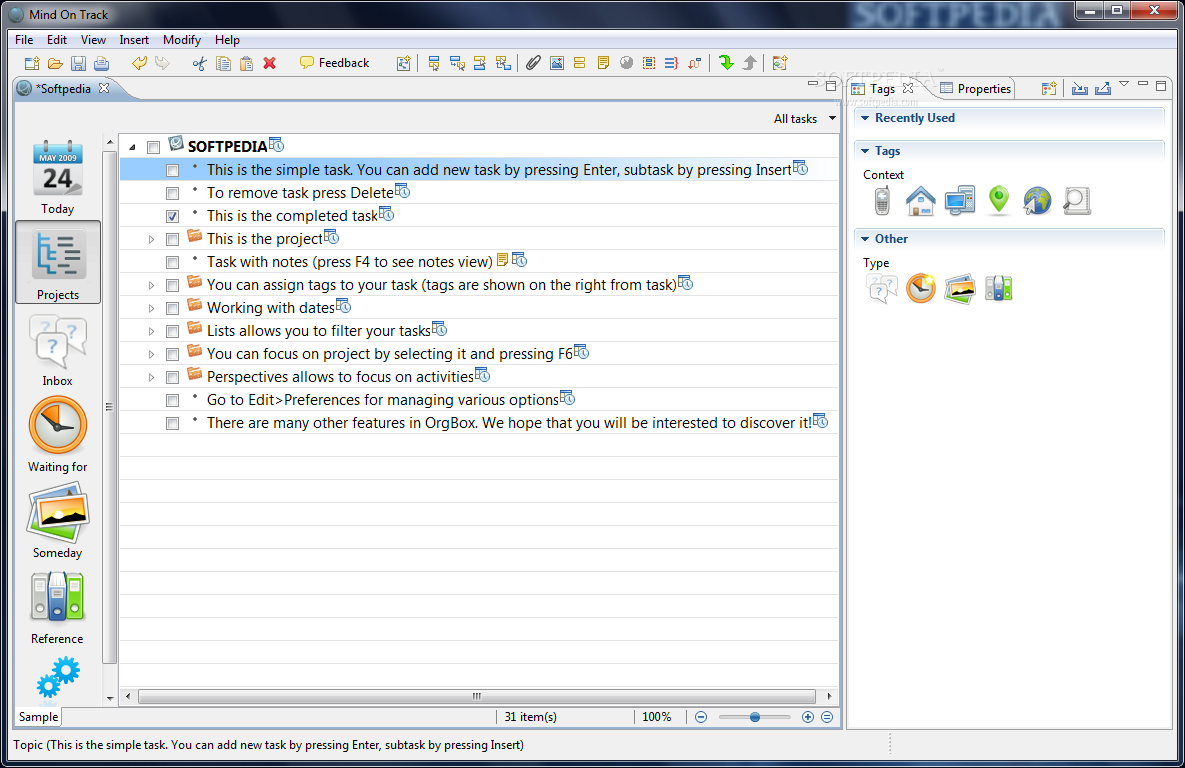1185x768 pixels.
Task: Click the Open folder toolbar icon
Action: pos(55,63)
